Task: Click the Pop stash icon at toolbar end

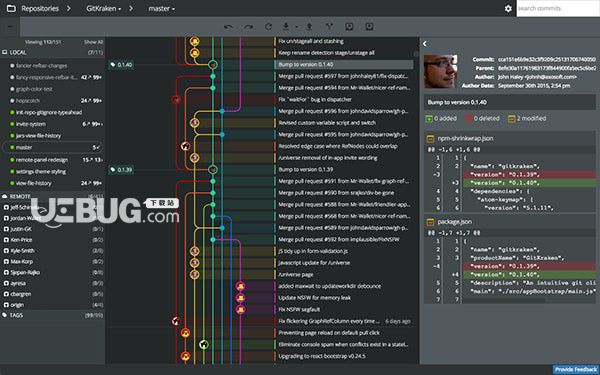Action: pyautogui.click(x=369, y=26)
